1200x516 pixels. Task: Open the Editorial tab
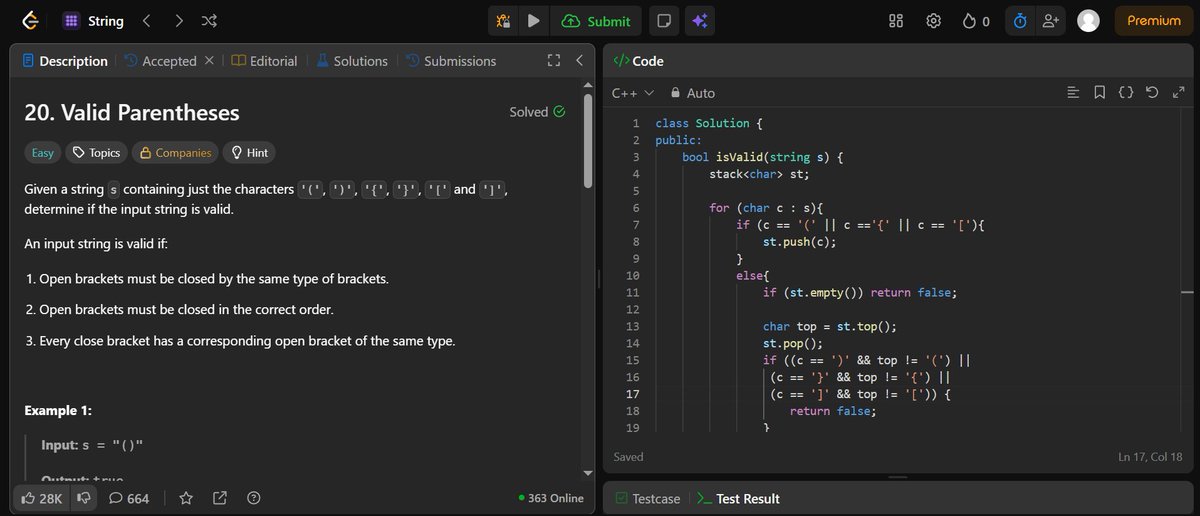click(x=264, y=61)
